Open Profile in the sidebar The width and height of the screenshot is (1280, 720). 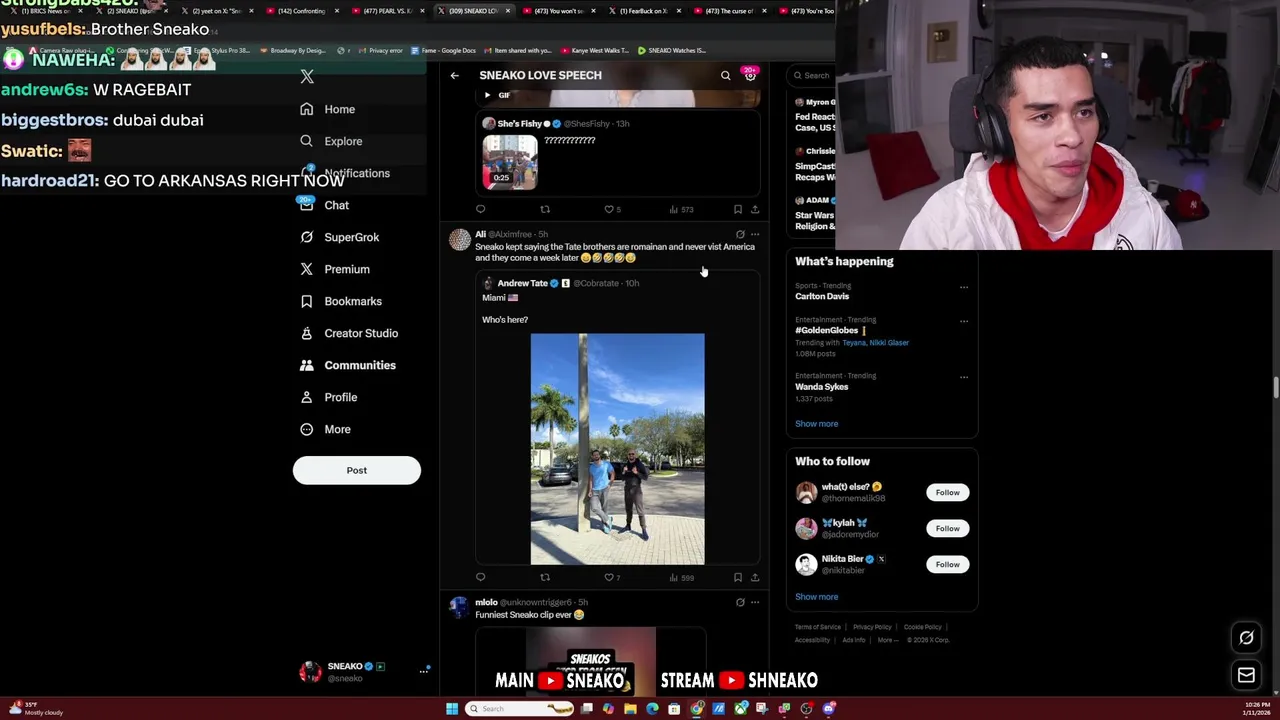(328, 397)
